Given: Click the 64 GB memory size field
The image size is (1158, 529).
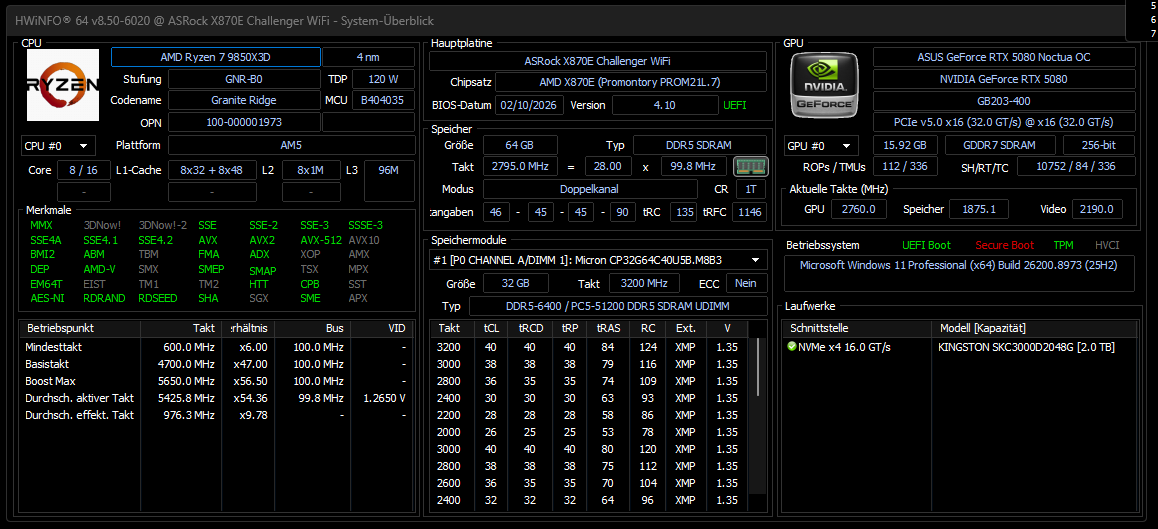Looking at the screenshot, I should coord(520,145).
